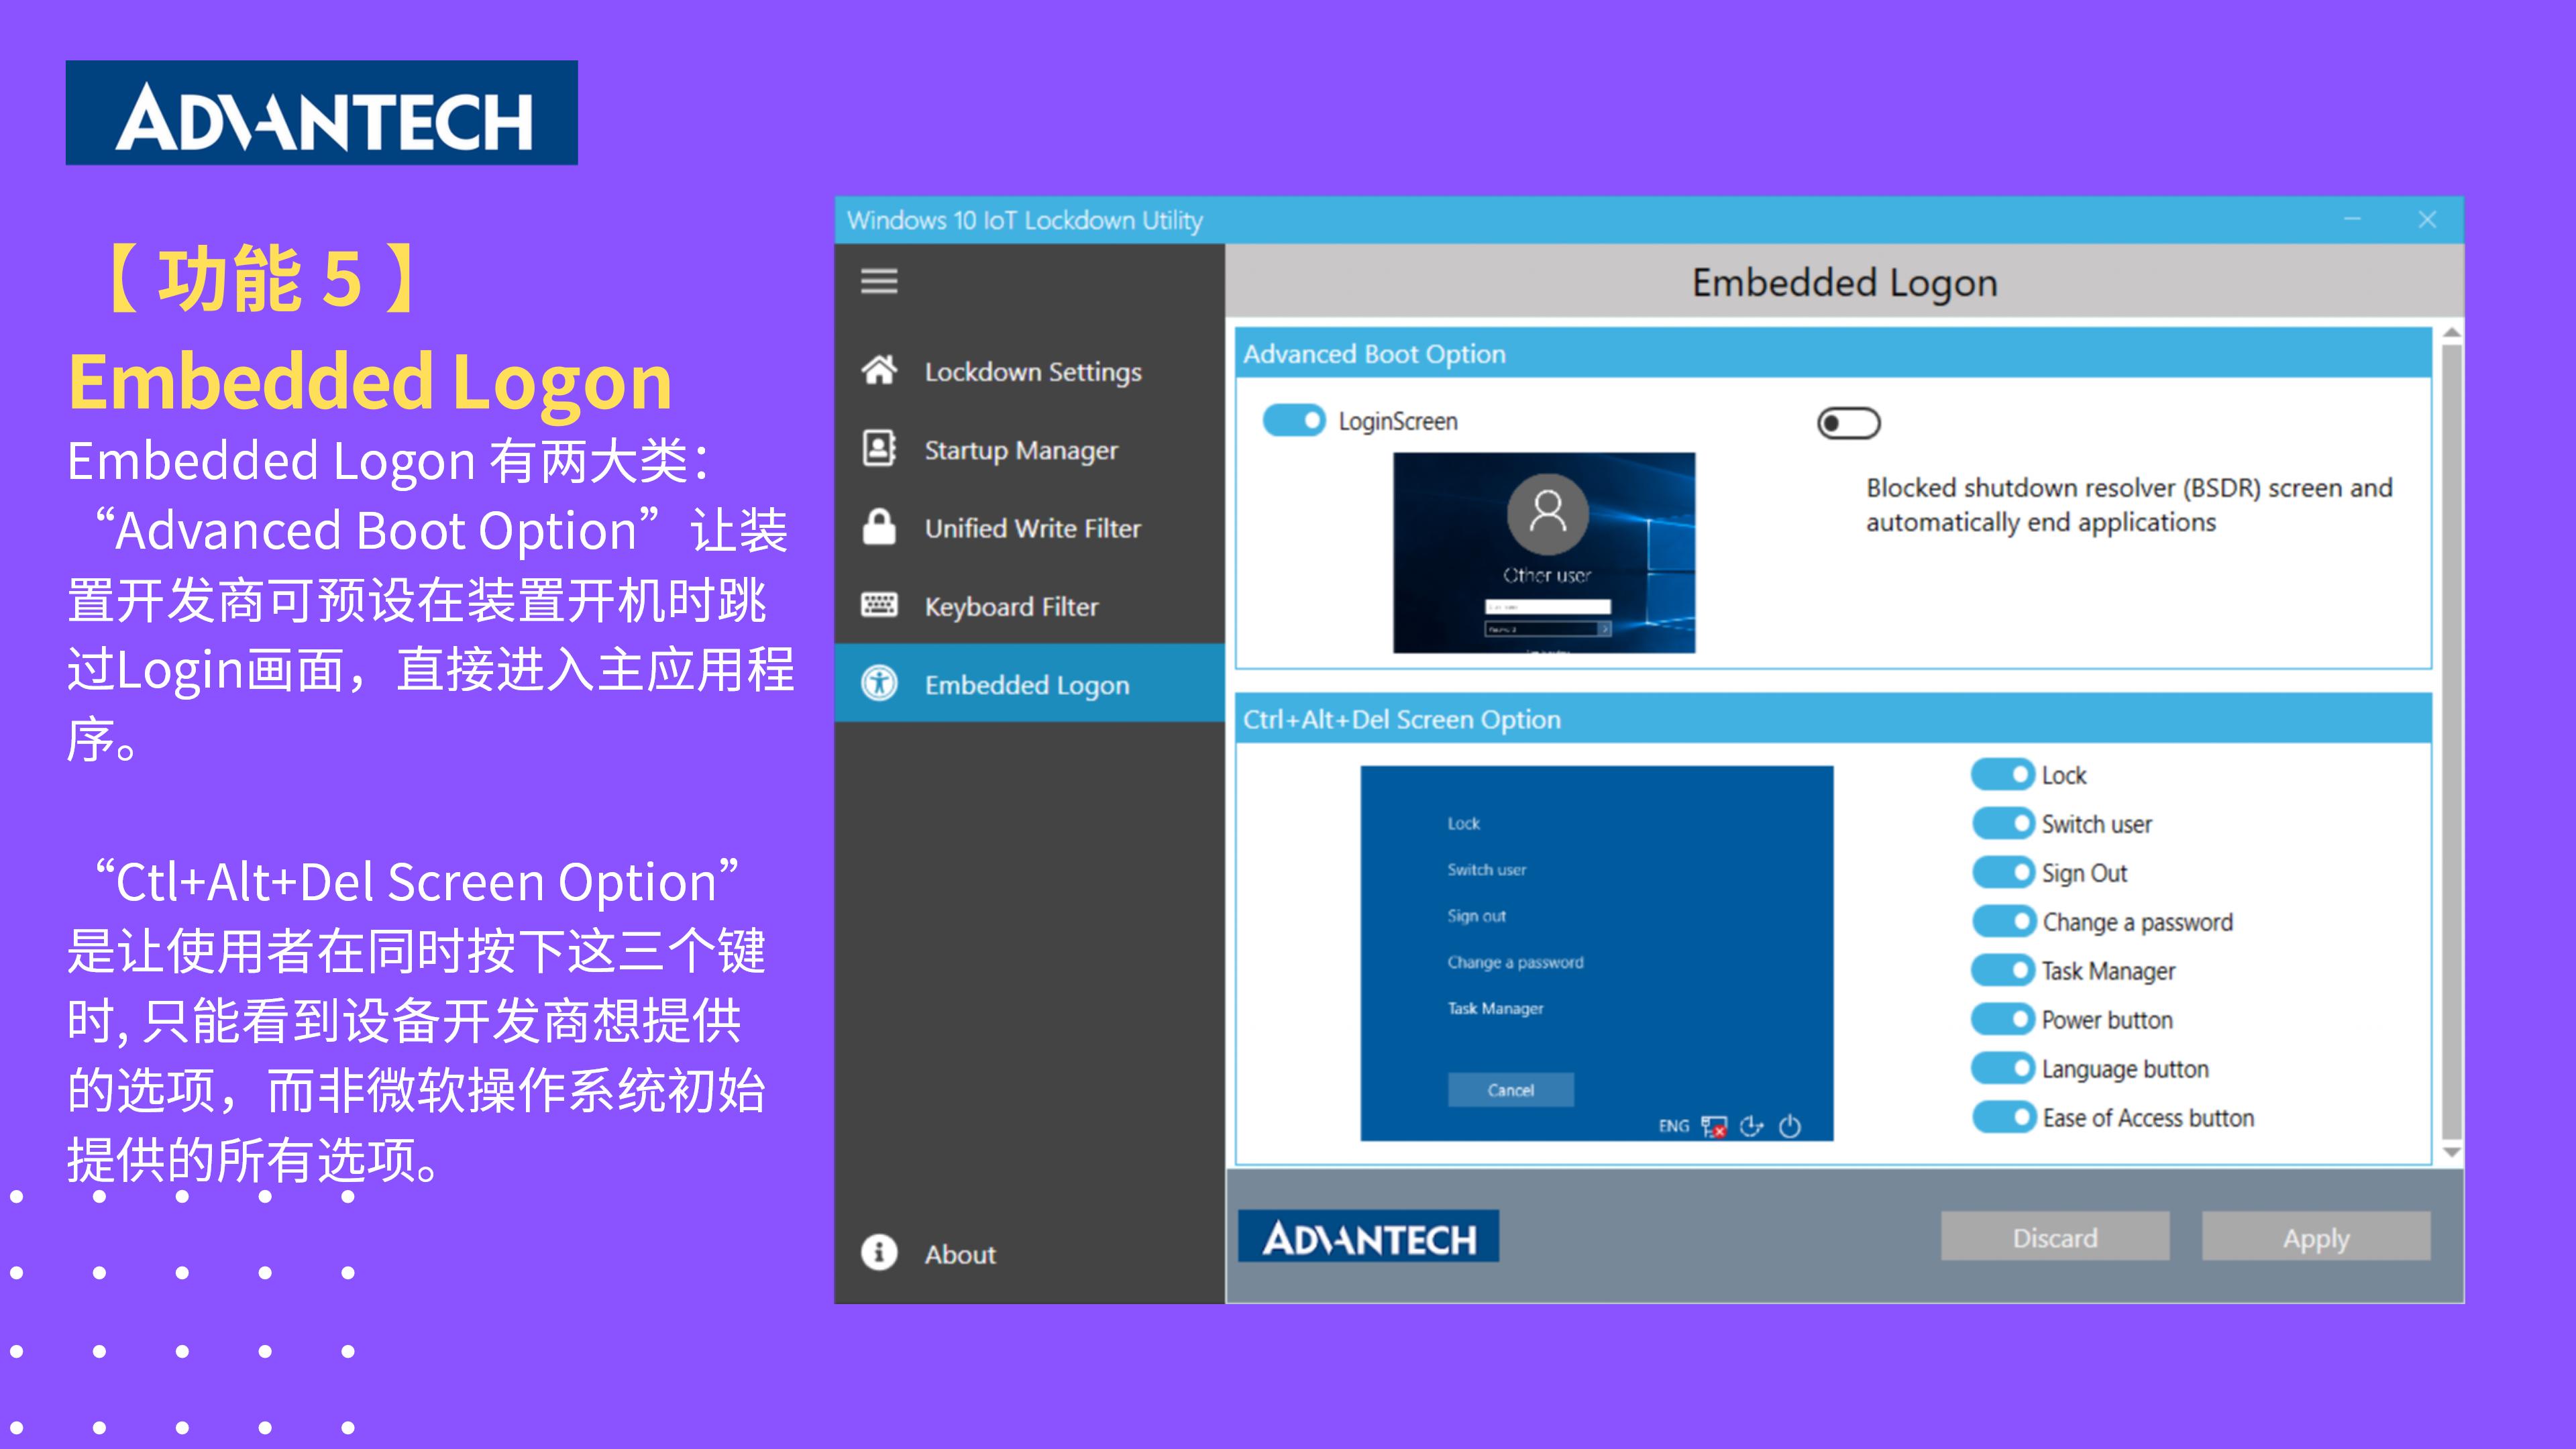Minimize the Lockdown Utility window
Screen dimensions: 2576x1449
(x=2352, y=219)
